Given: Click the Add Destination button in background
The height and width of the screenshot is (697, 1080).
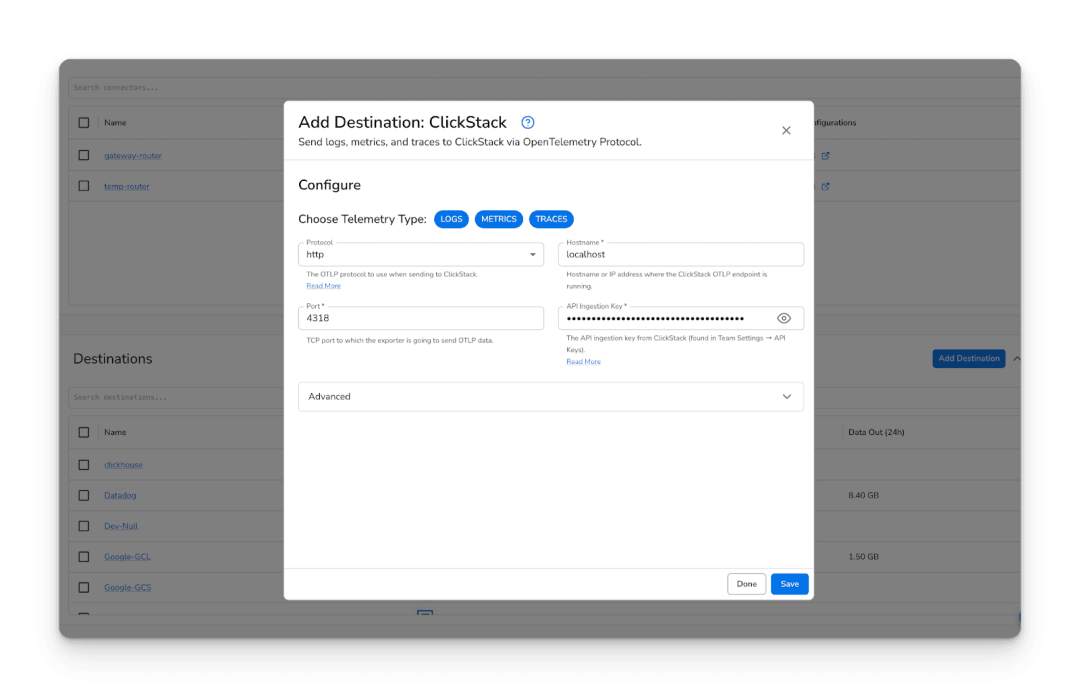Looking at the screenshot, I should 968,358.
